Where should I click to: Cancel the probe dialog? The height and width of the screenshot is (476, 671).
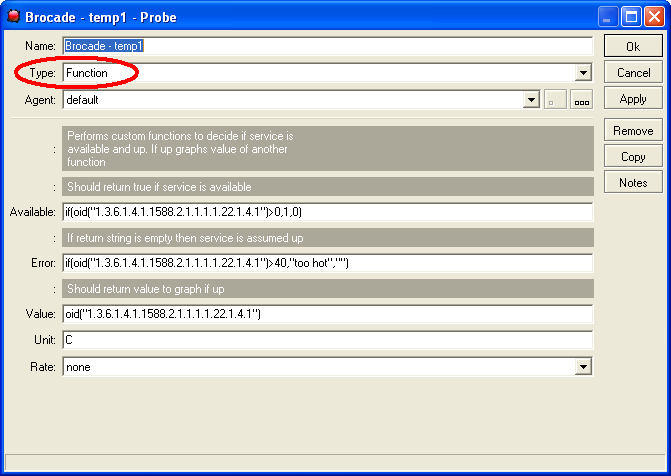click(x=633, y=72)
